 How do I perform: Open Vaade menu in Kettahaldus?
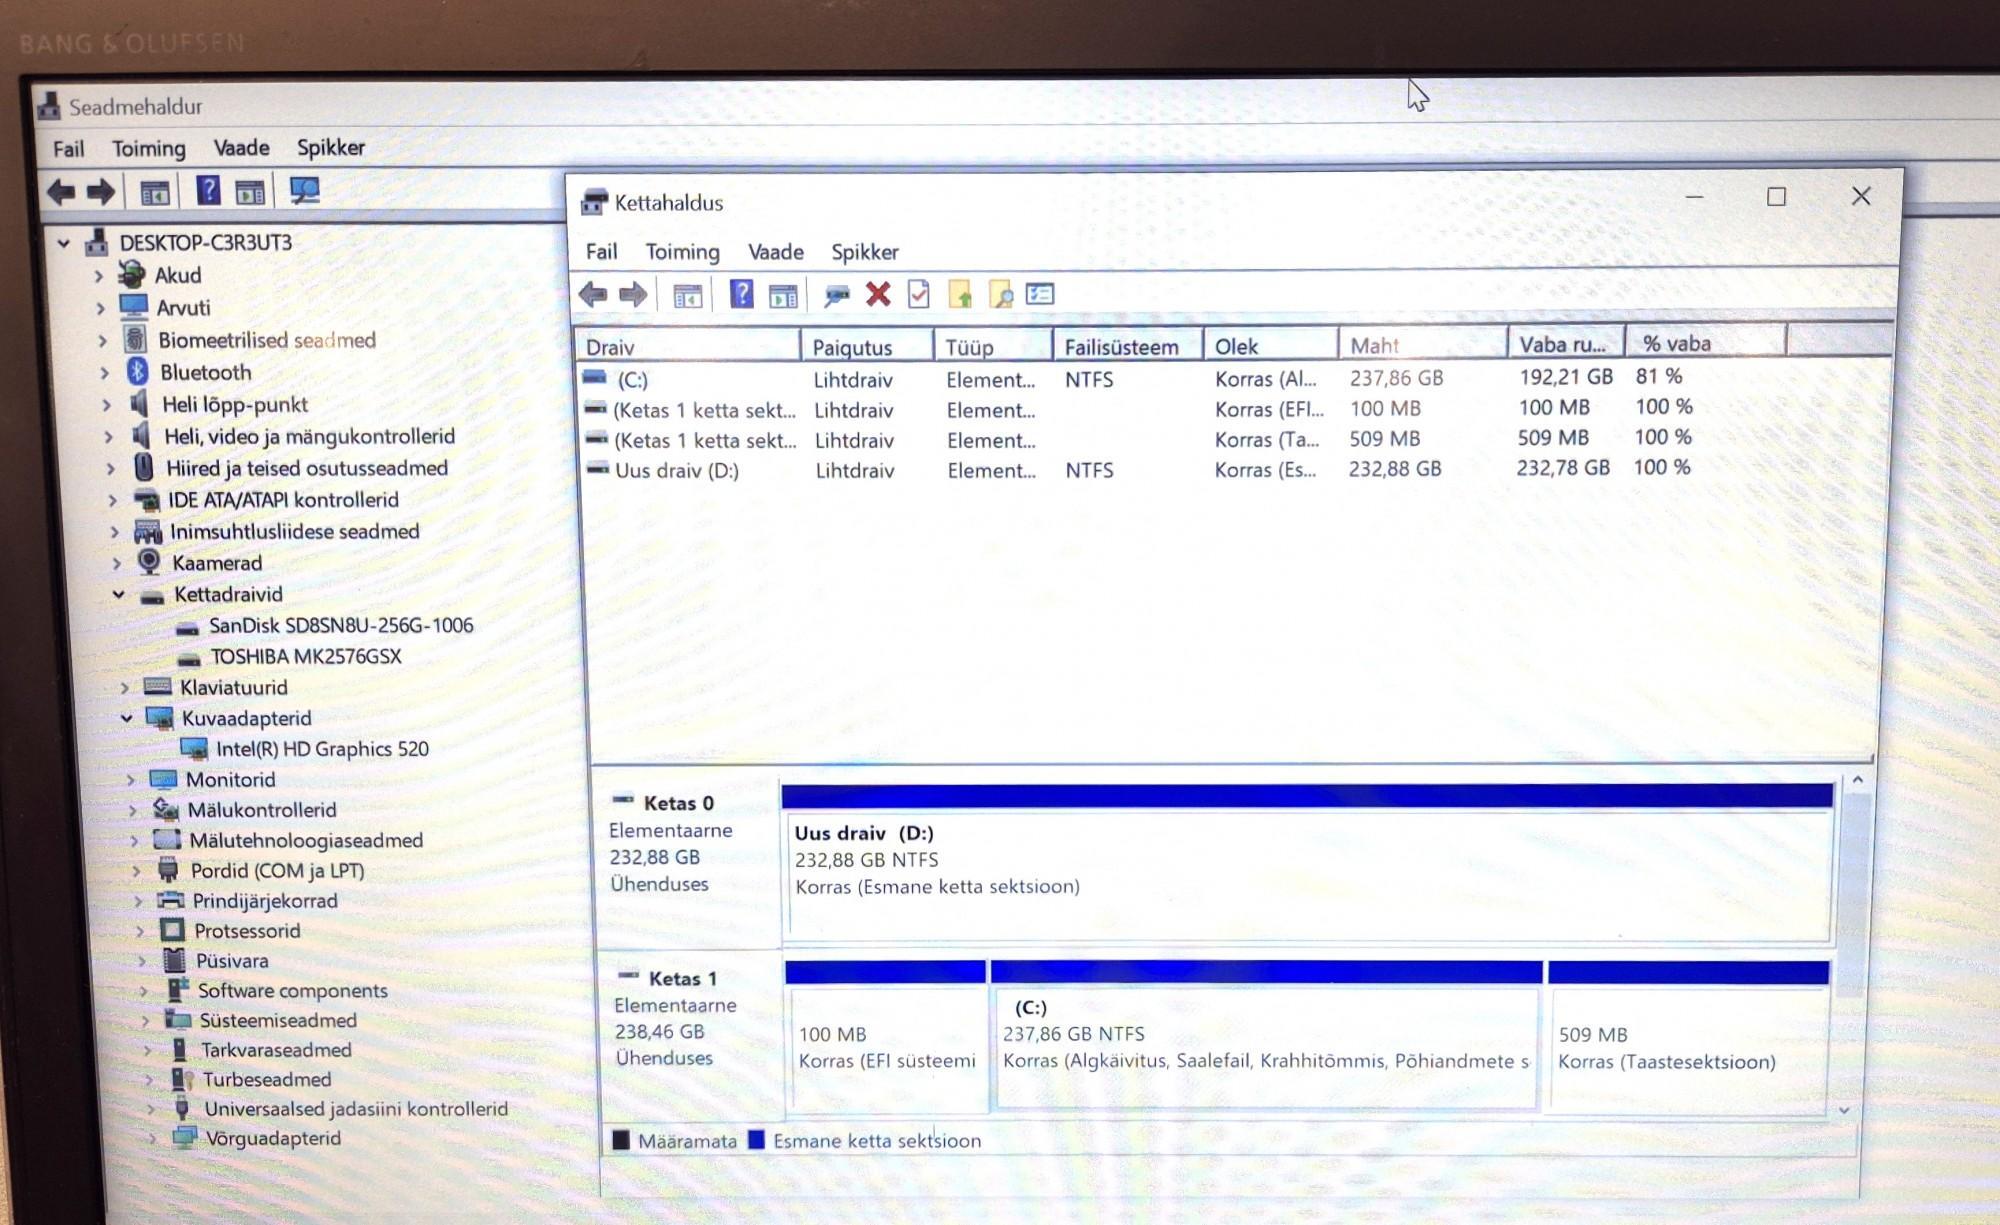775,252
